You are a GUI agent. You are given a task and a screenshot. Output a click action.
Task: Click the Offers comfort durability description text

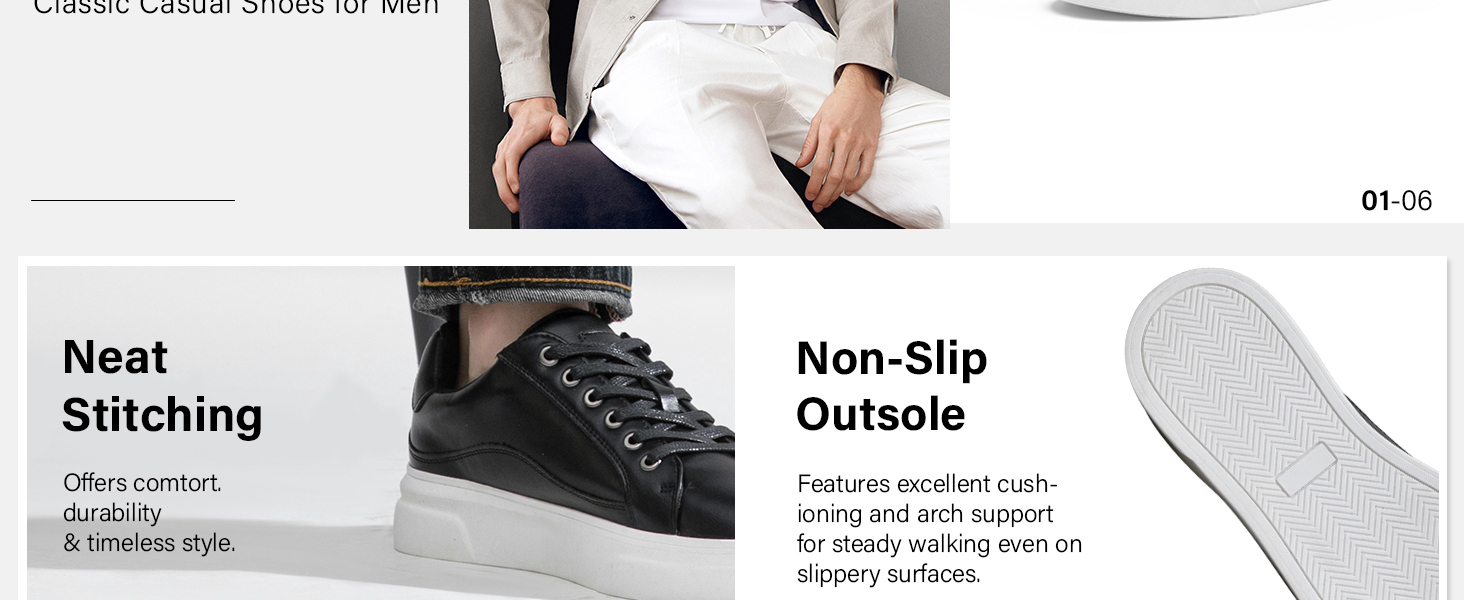pos(149,513)
